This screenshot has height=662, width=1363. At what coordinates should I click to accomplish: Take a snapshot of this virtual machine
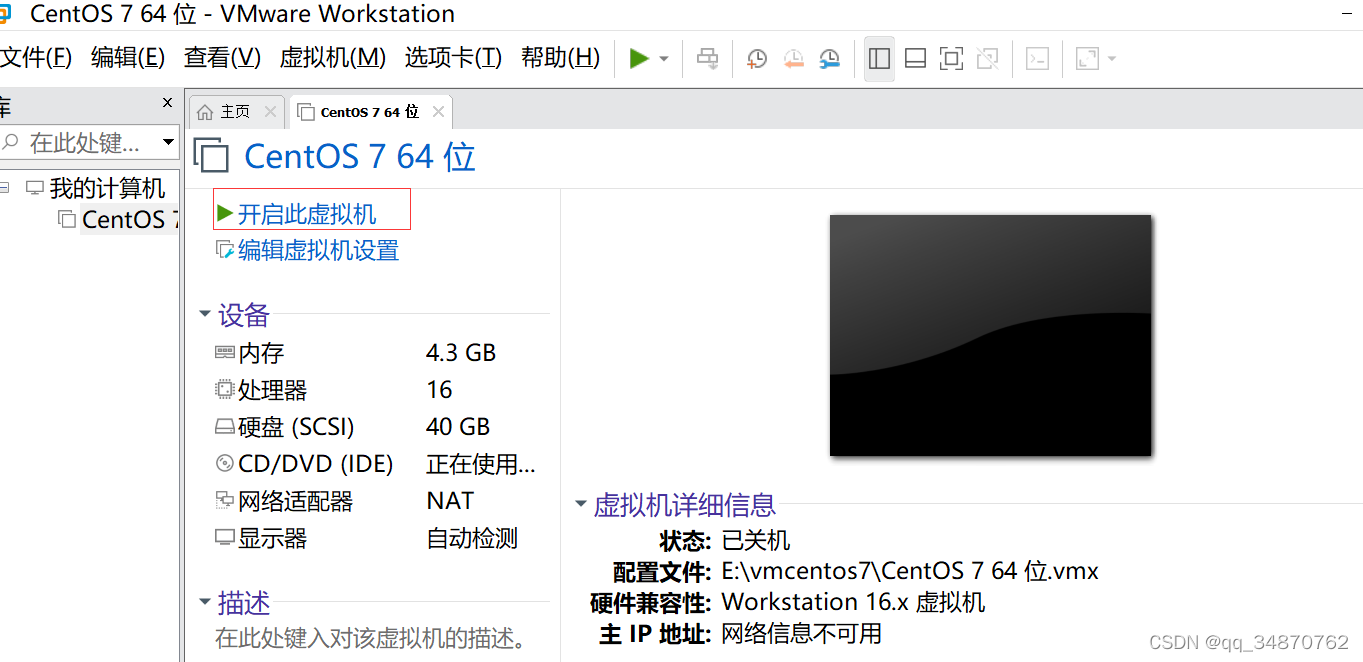pos(757,59)
